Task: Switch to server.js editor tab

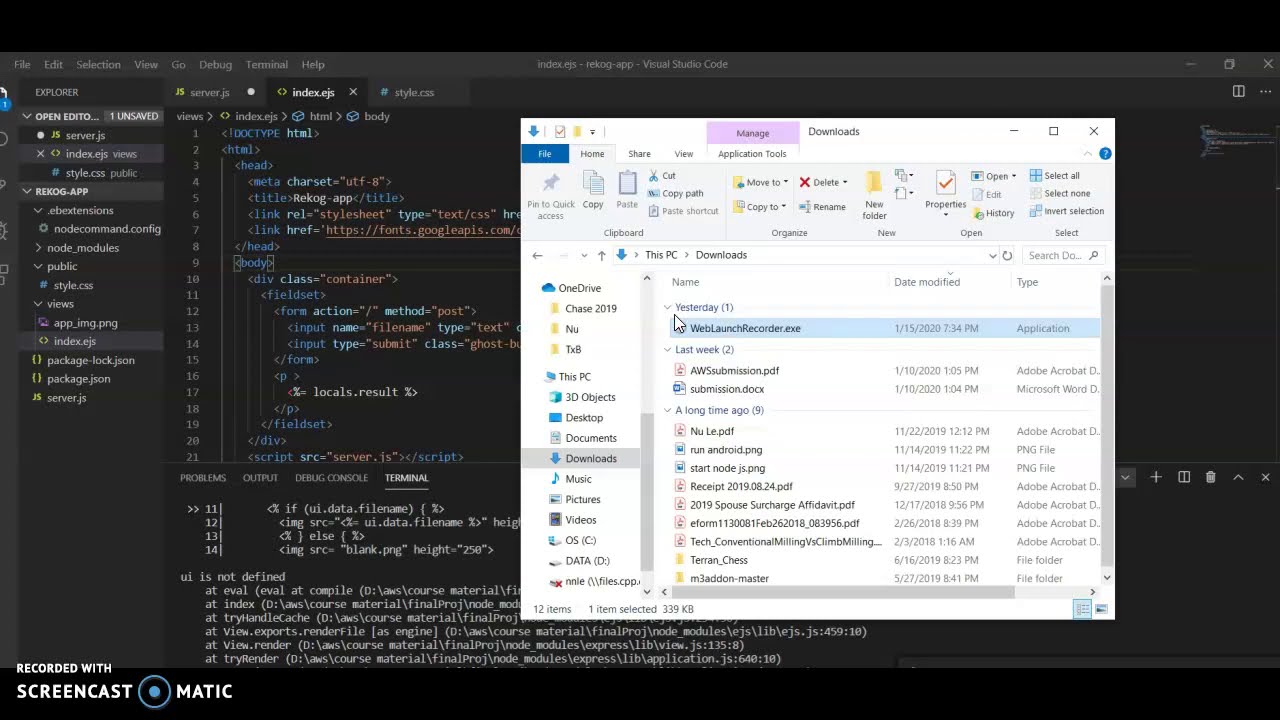Action: [209, 92]
